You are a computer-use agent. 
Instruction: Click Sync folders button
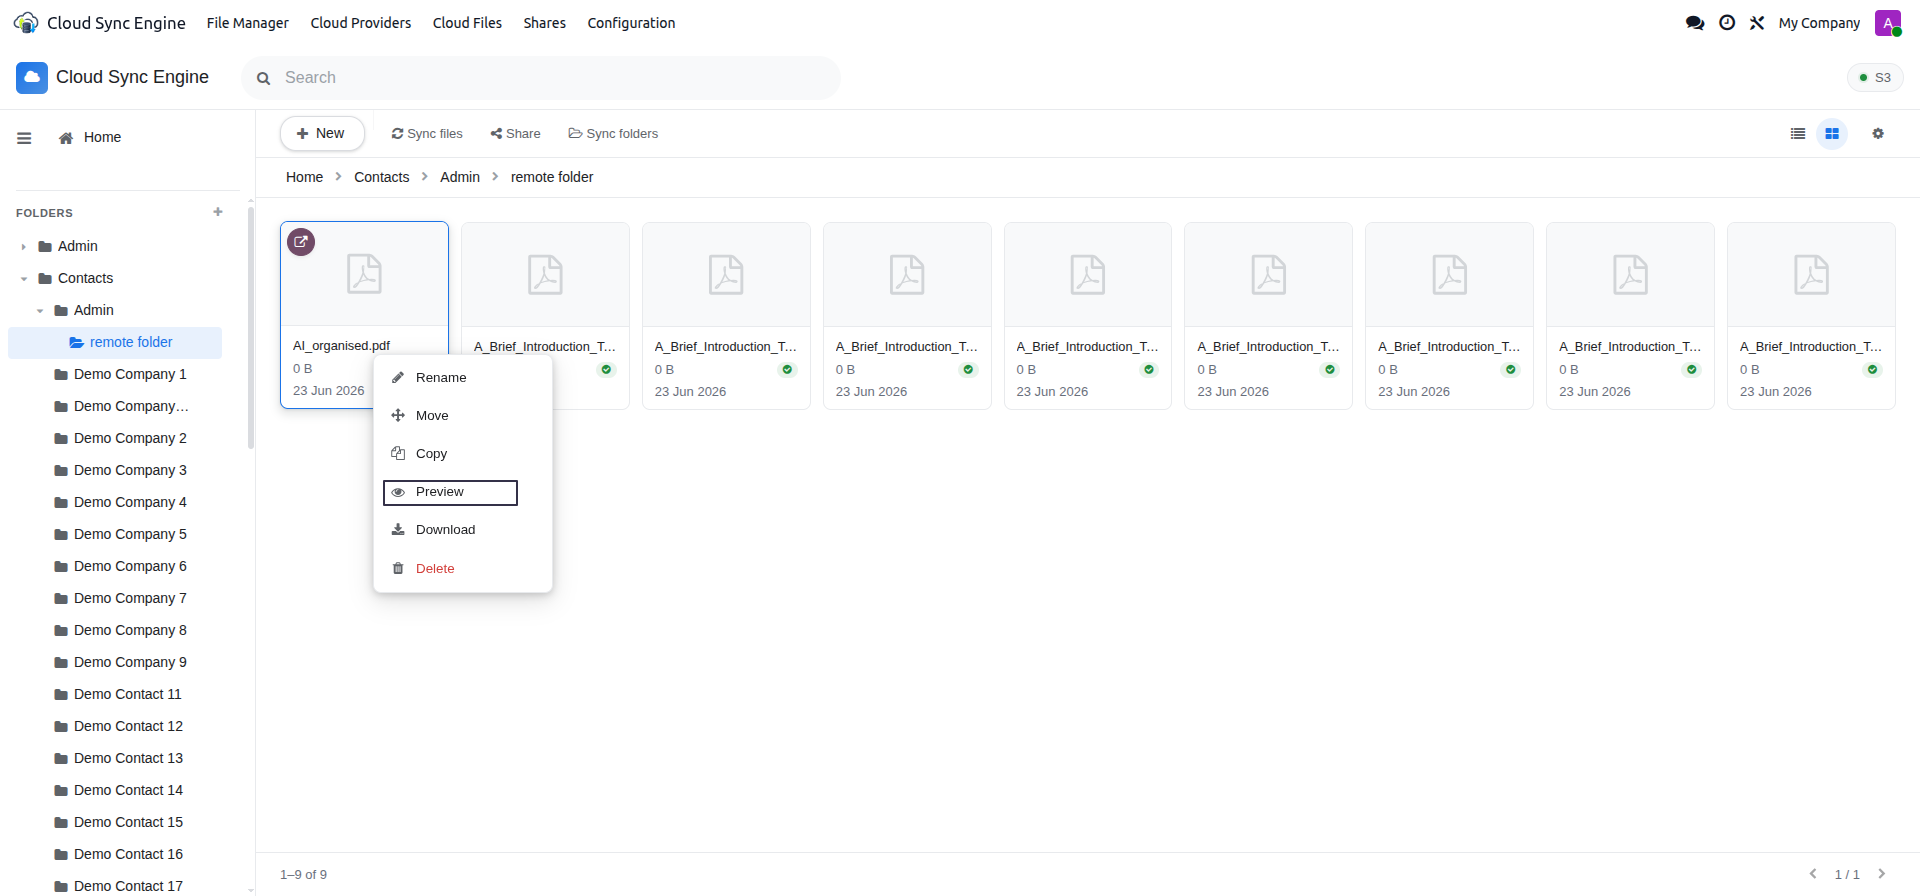tap(613, 134)
